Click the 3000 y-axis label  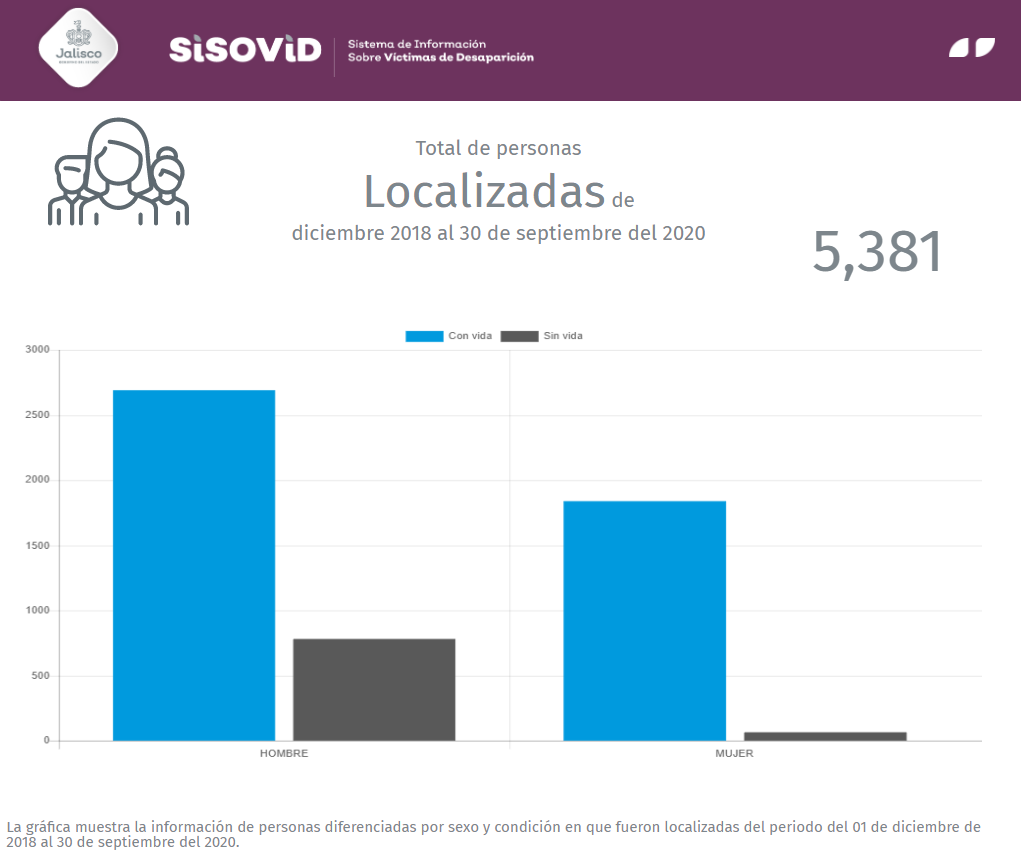tap(38, 350)
